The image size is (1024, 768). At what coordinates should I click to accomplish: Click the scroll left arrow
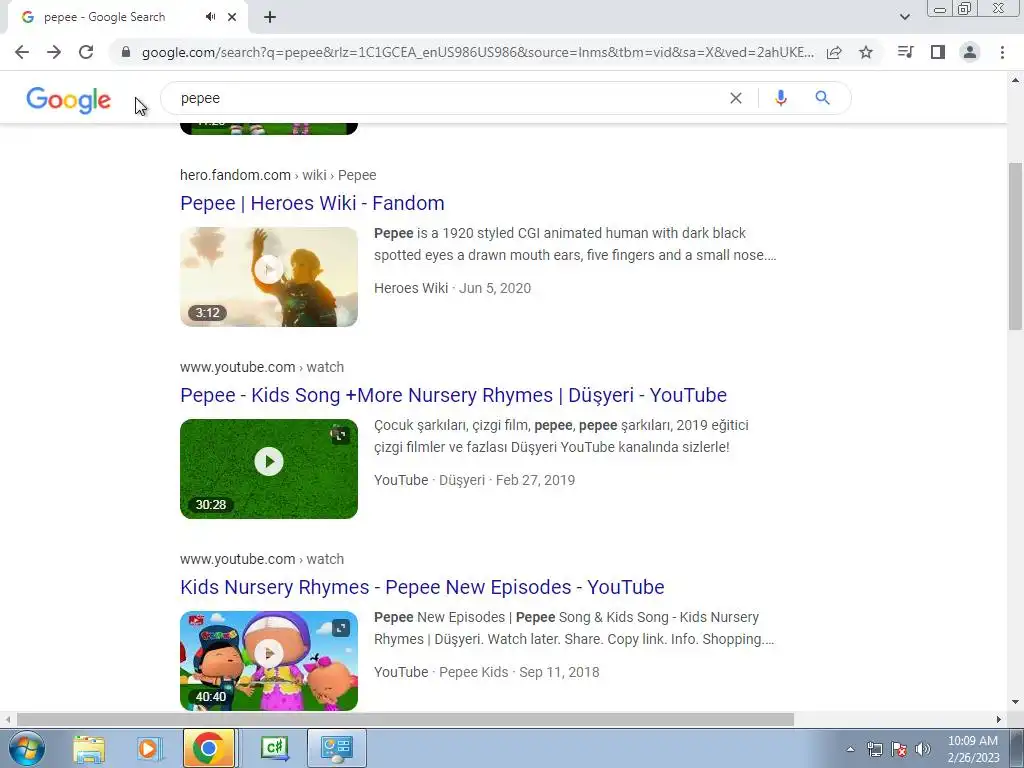pyautogui.click(x=7, y=719)
